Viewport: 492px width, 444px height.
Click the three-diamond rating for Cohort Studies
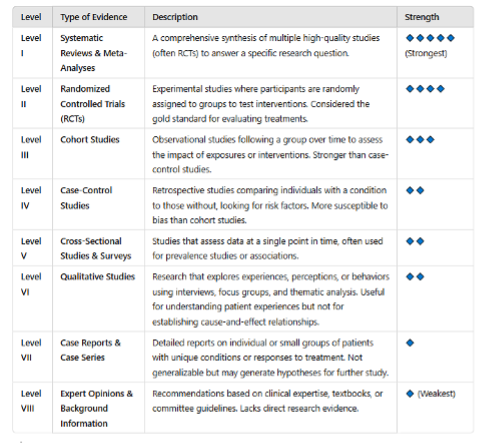(420, 139)
